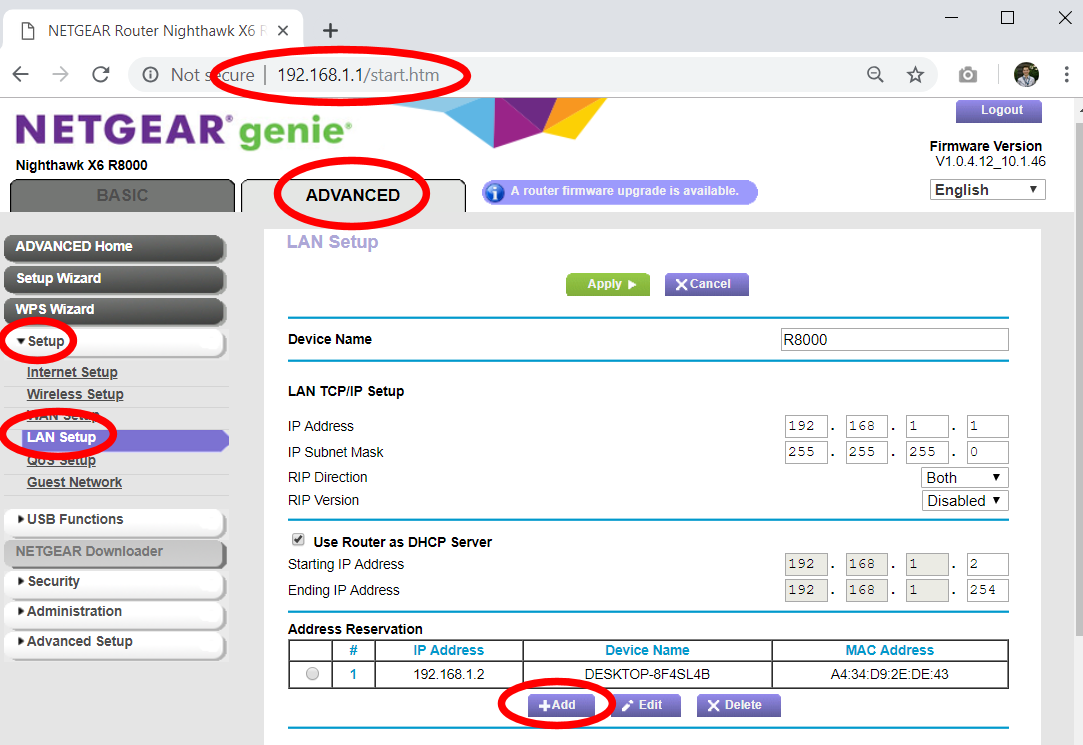Open the Chrome three-dot menu
This screenshot has height=745, width=1083.
click(x=1066, y=75)
